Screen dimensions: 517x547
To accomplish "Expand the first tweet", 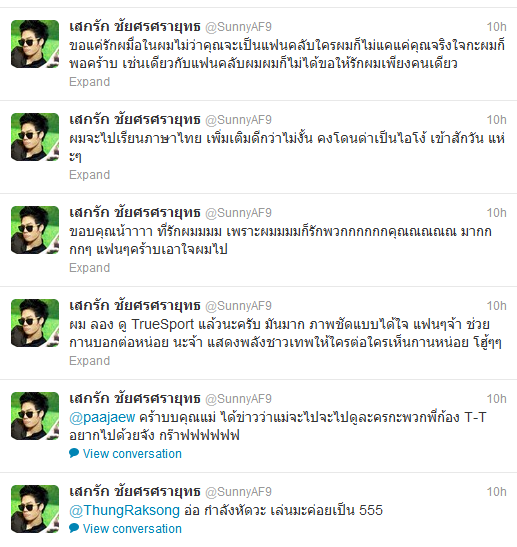I will point(89,82).
